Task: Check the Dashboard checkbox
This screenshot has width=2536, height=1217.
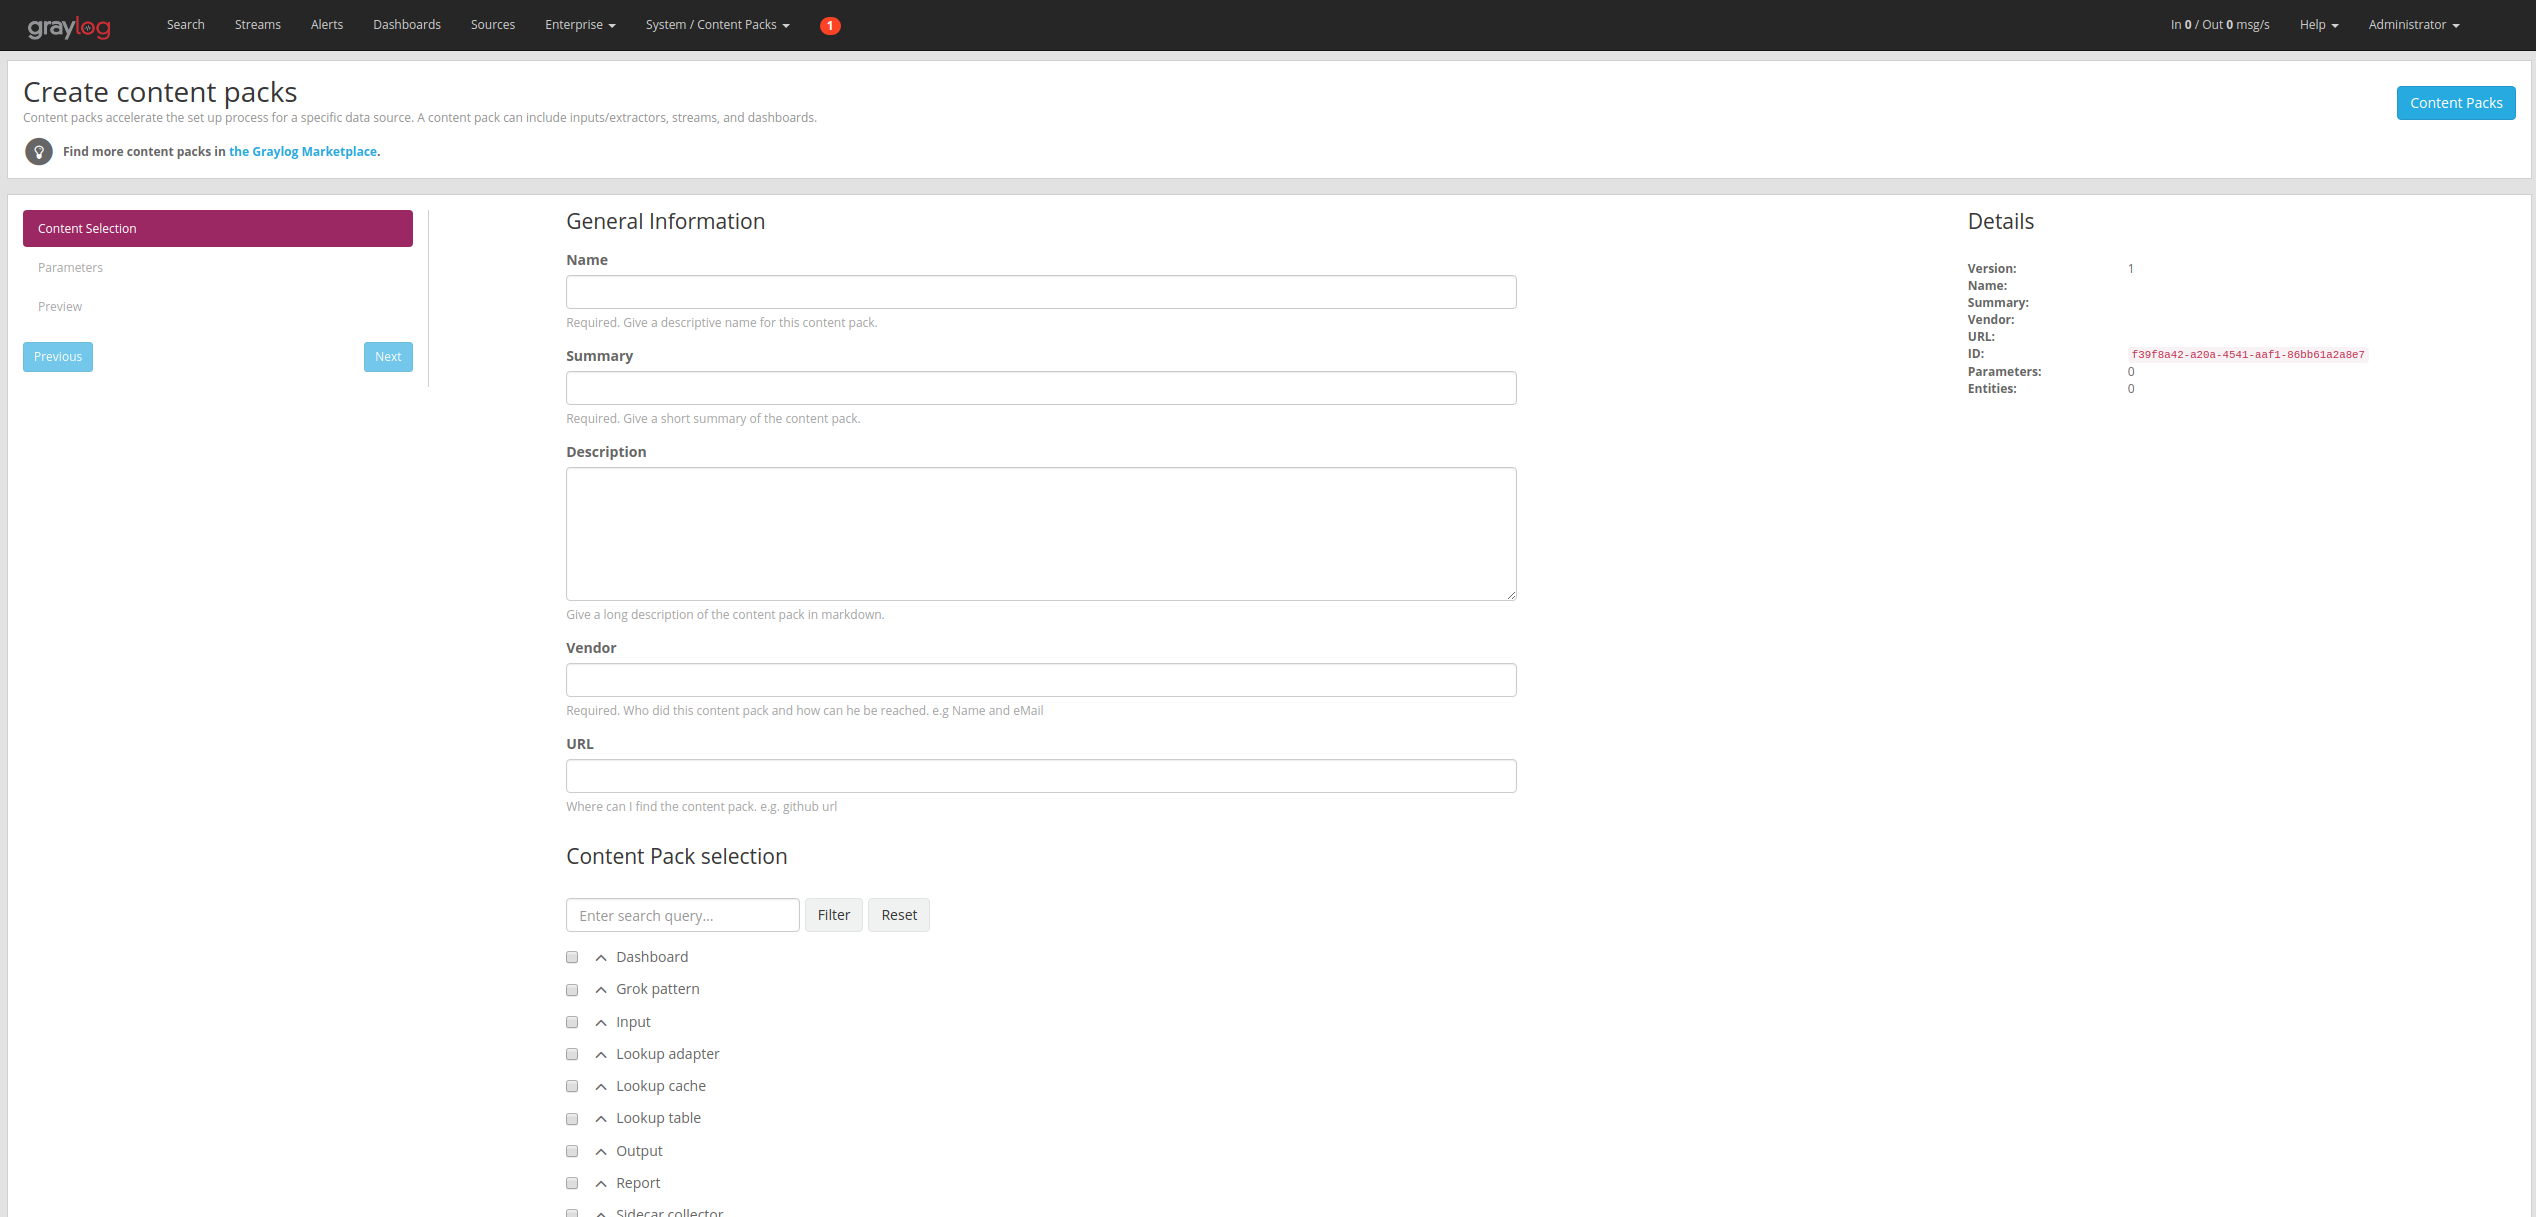Action: pos(572,957)
